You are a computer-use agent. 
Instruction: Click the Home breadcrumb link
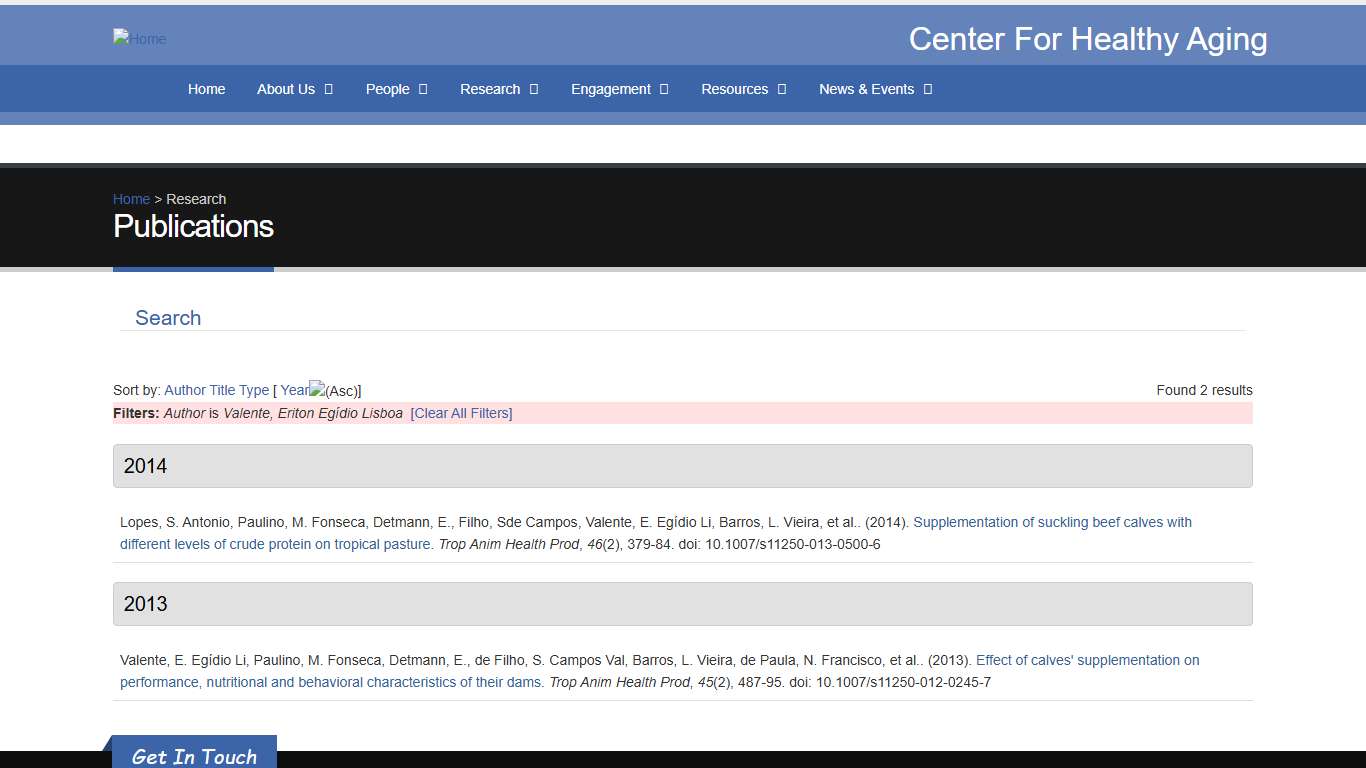pyautogui.click(x=131, y=199)
